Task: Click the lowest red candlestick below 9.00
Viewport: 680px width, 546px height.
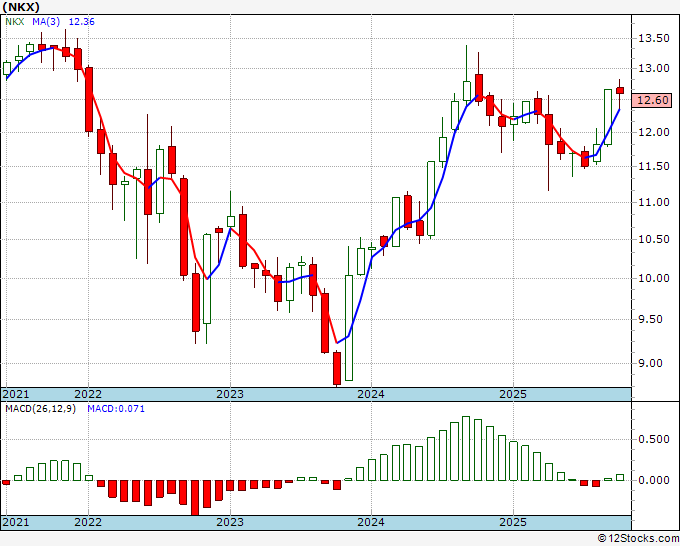Action: pyautogui.click(x=337, y=368)
